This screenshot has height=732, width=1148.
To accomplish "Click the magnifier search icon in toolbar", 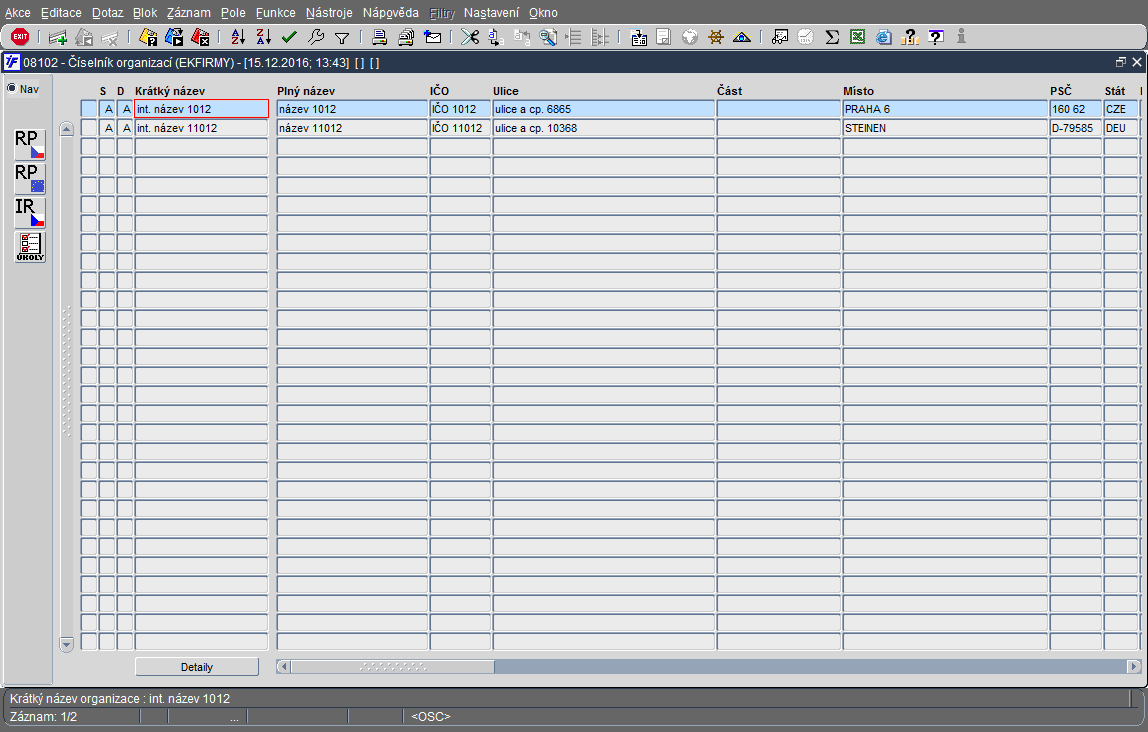I will [548, 37].
